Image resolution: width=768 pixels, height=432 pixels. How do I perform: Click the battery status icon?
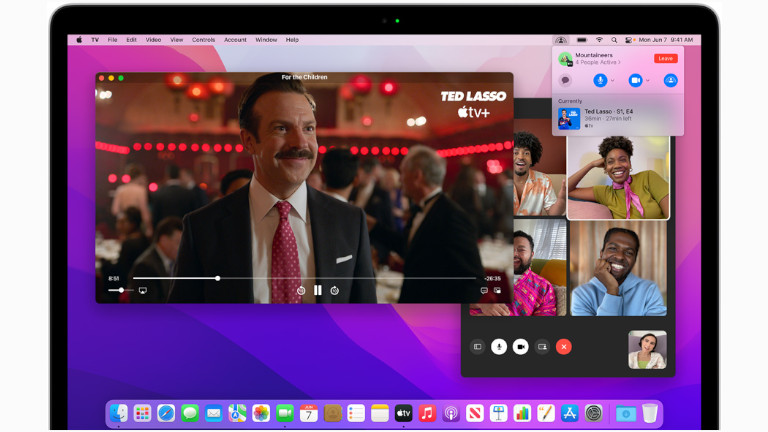[582, 40]
